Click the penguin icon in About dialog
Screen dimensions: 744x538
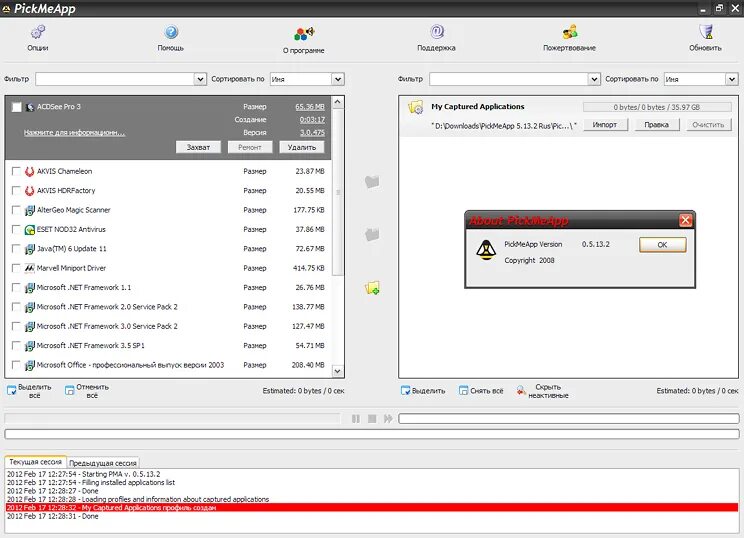[x=486, y=250]
